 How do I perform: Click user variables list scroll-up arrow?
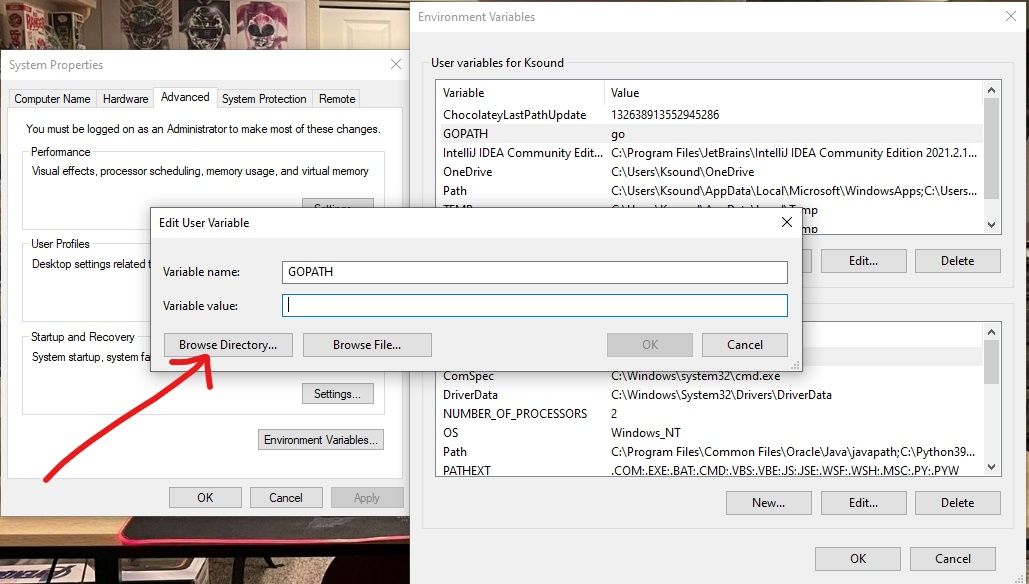[991, 92]
